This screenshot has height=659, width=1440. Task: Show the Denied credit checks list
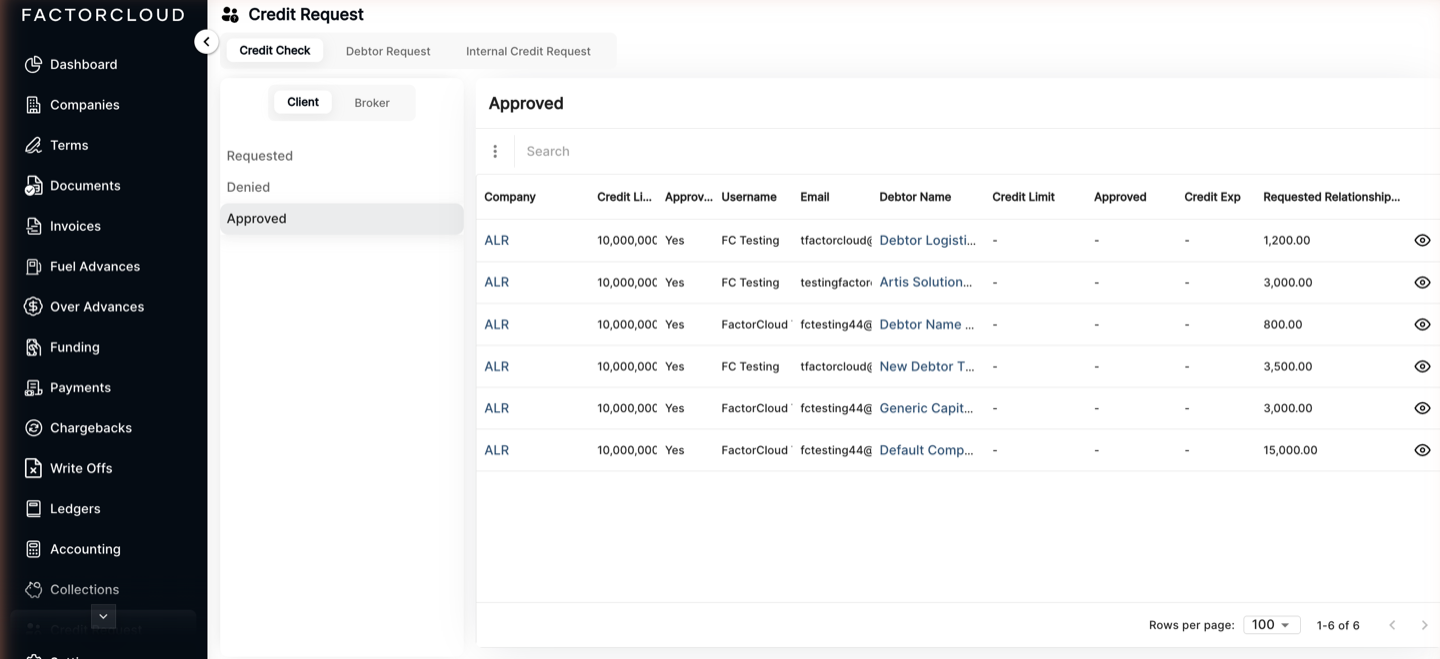pyautogui.click(x=341, y=187)
